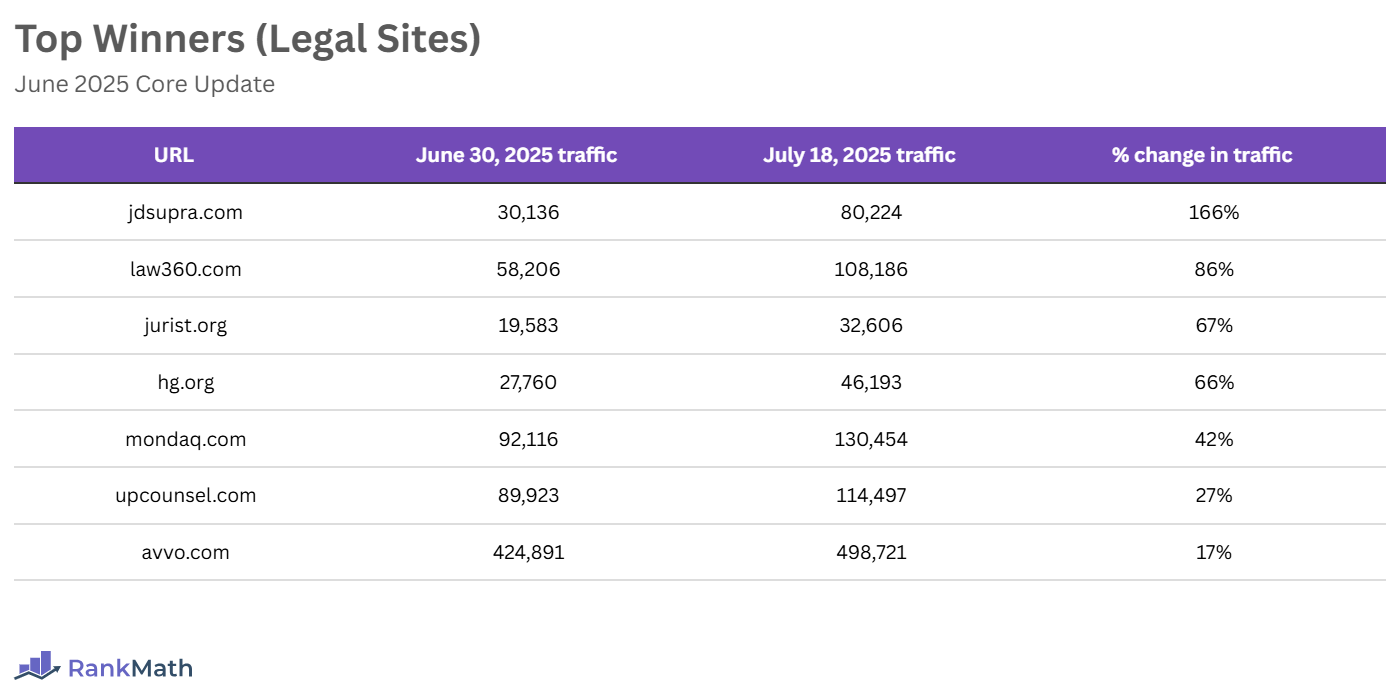Click jdsupra.com June value 30,136
The image size is (1400, 700).
pyautogui.click(x=528, y=213)
